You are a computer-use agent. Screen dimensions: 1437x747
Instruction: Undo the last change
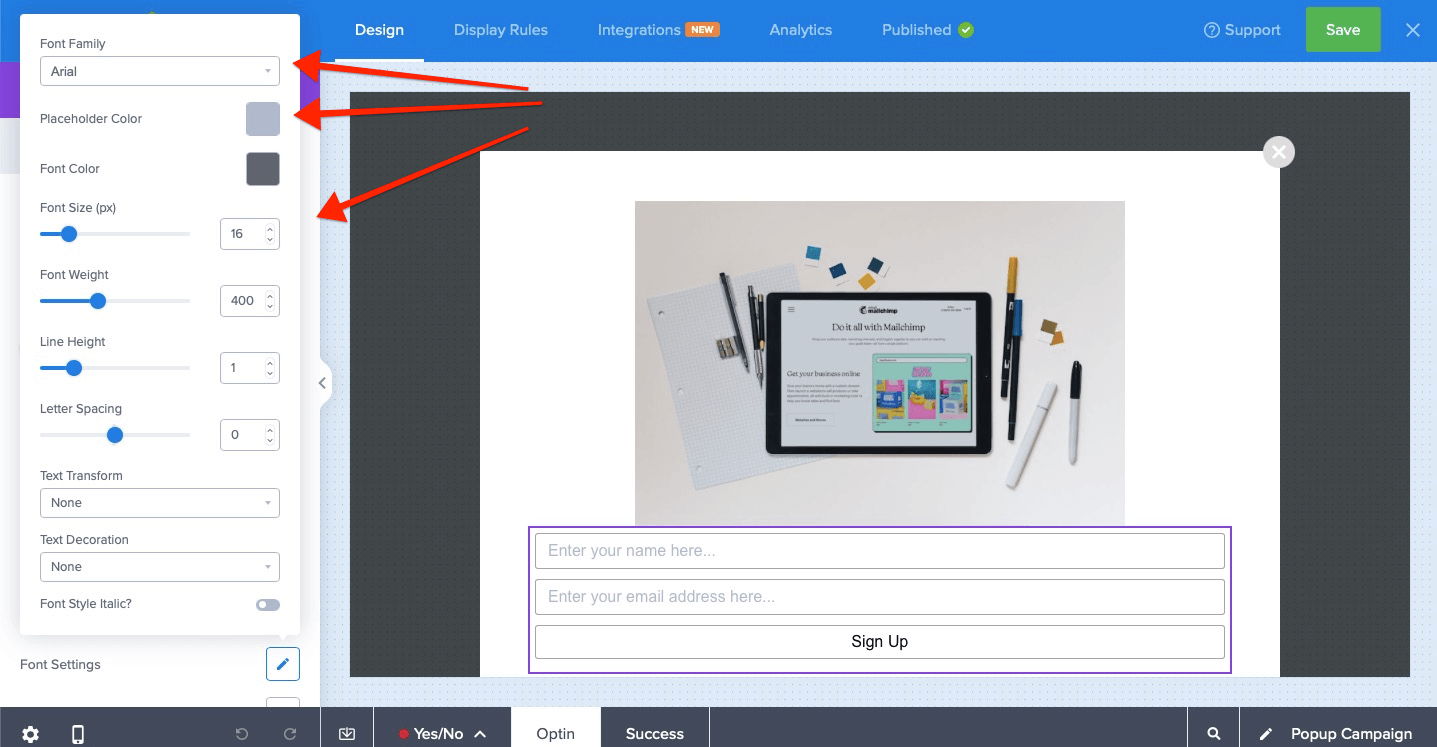pos(240,733)
